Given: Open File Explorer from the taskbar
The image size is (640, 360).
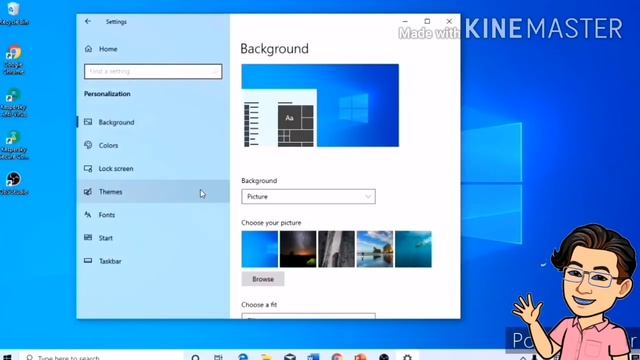Looking at the screenshot, I should [x=267, y=357].
